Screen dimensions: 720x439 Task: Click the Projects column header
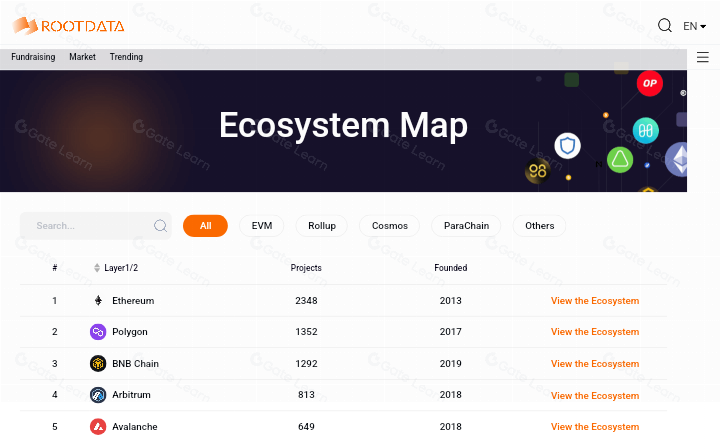[306, 268]
